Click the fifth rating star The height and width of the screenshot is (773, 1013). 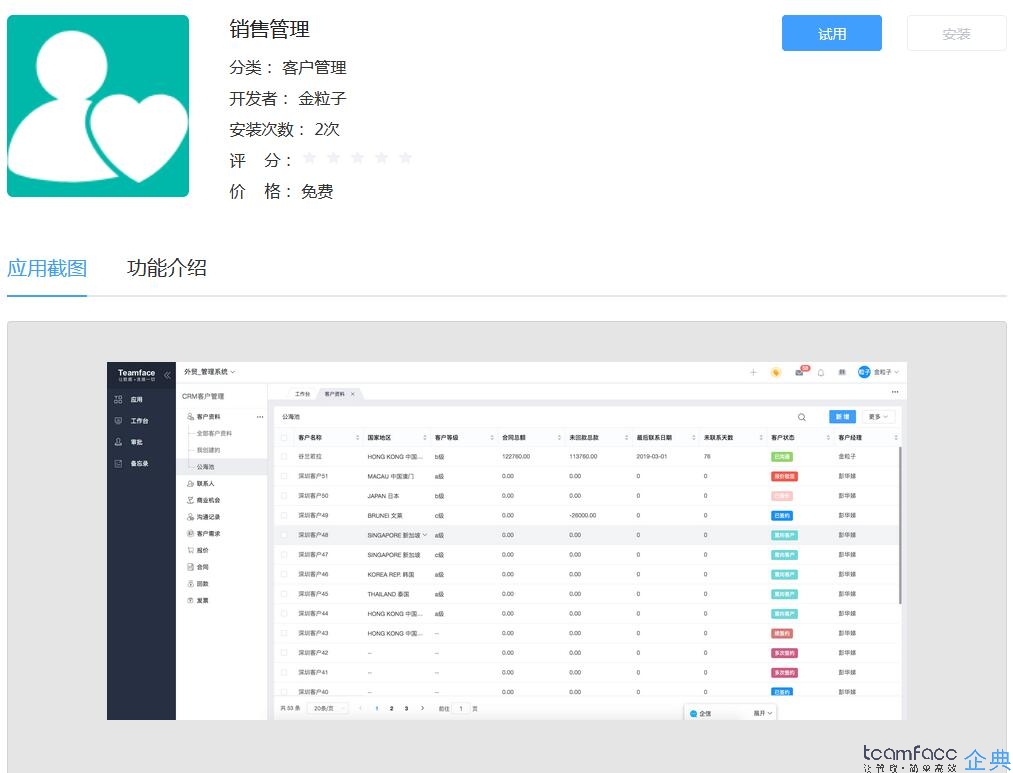click(405, 158)
